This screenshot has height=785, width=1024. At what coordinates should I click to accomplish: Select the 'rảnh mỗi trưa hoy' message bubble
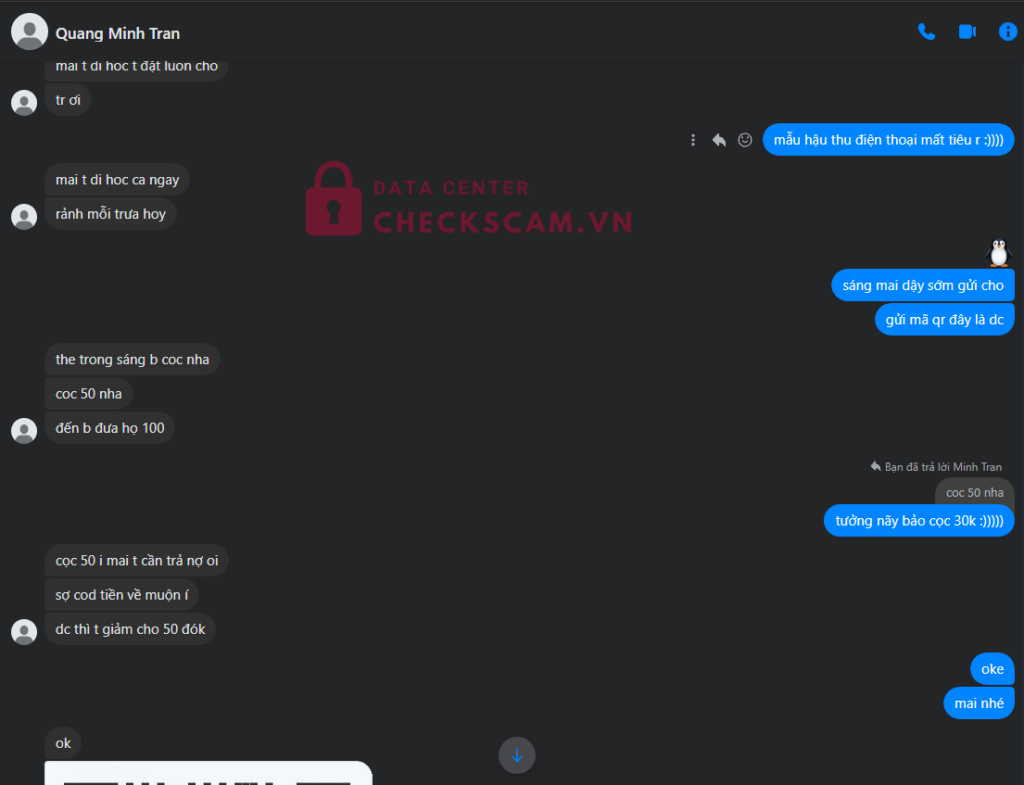click(110, 214)
